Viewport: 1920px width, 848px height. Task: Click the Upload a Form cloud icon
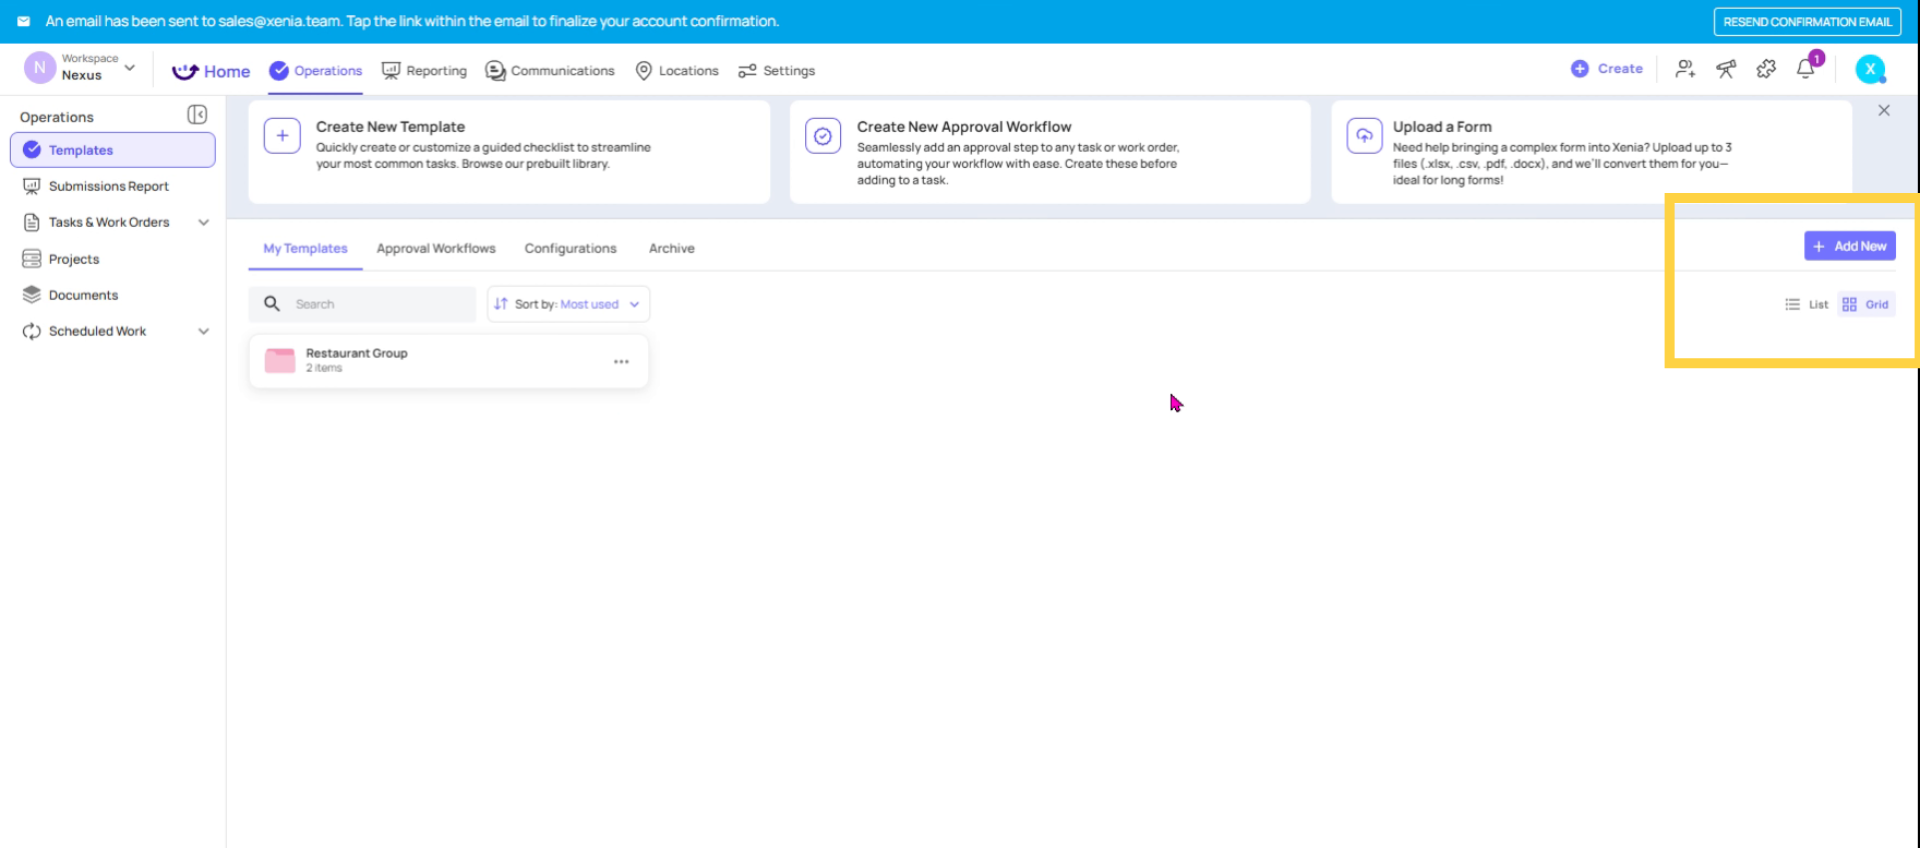(x=1364, y=136)
